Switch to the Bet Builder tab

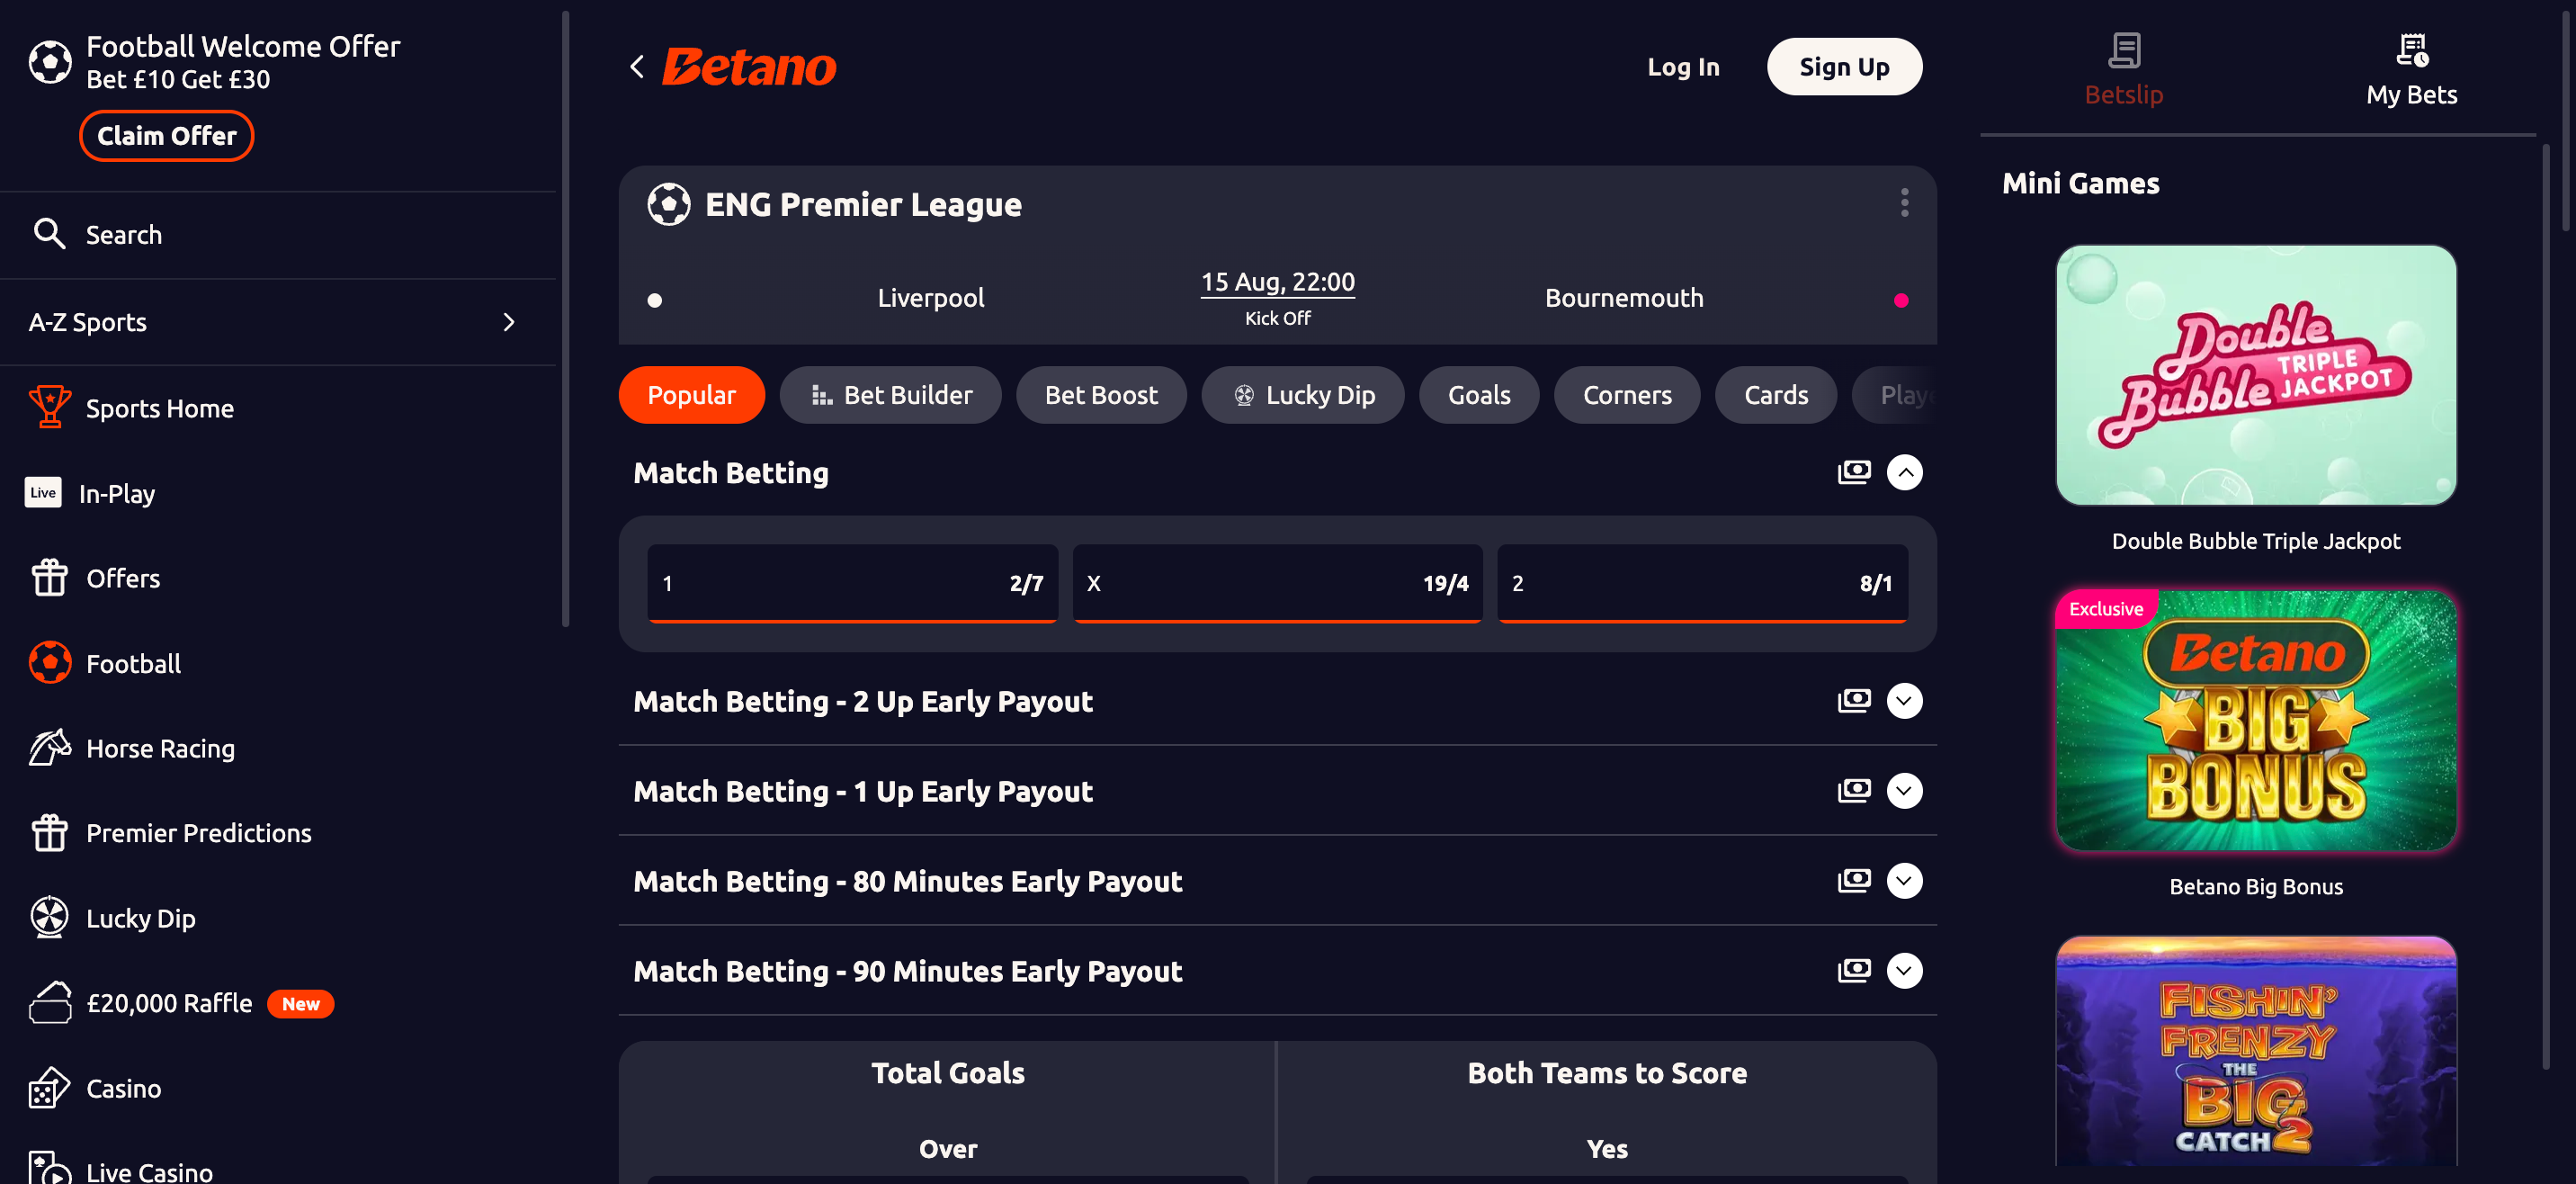(x=890, y=395)
